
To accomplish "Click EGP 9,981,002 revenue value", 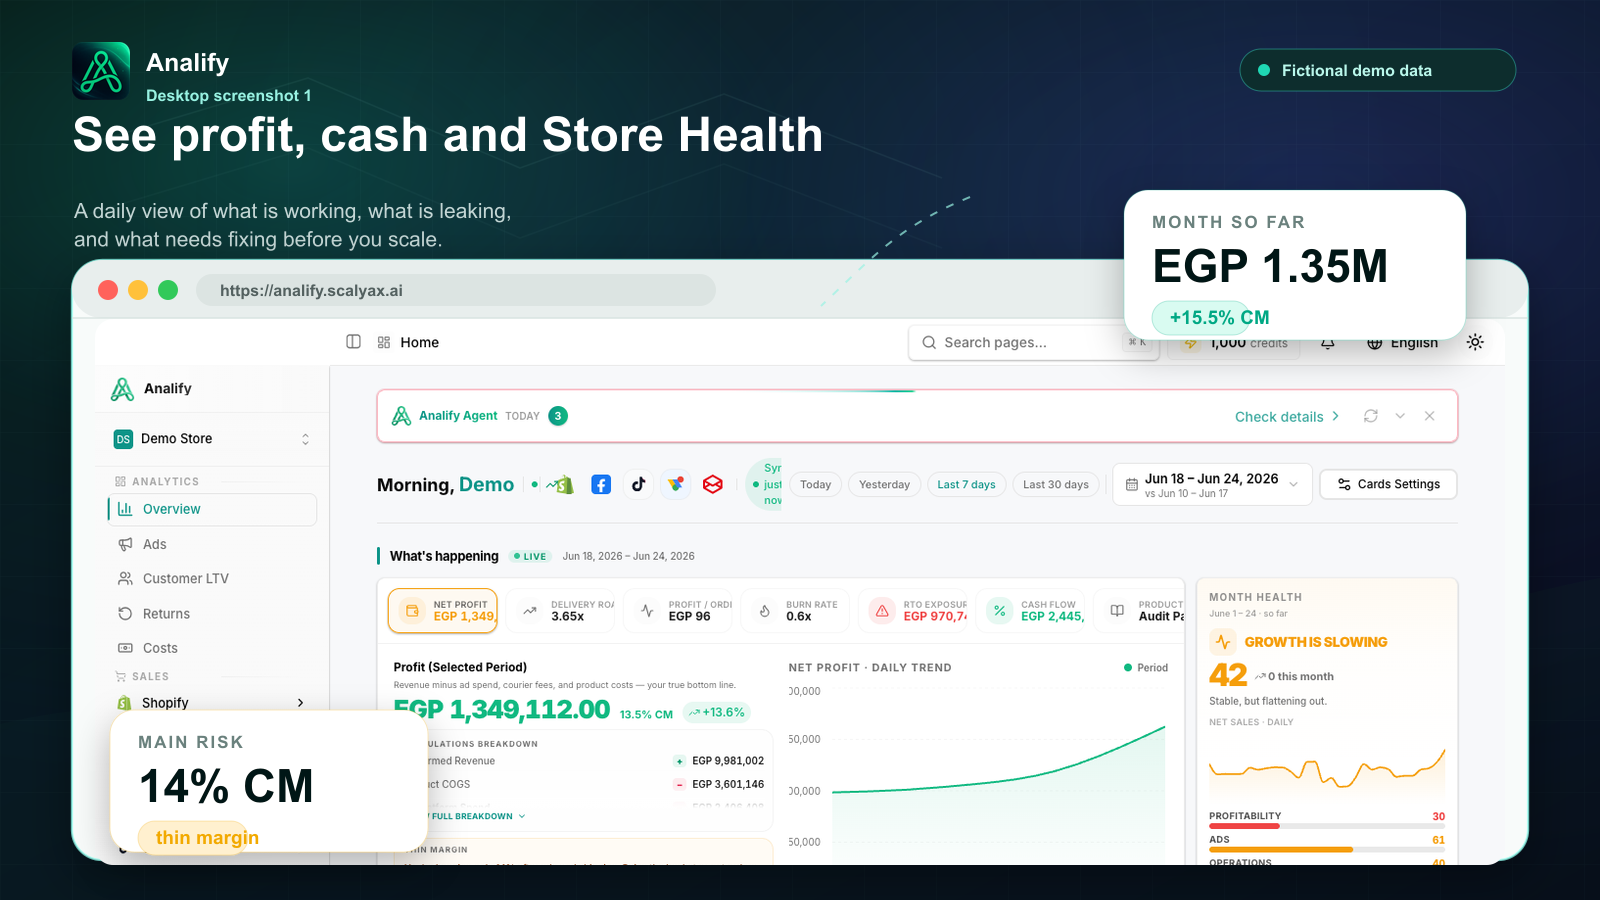I will point(728,761).
